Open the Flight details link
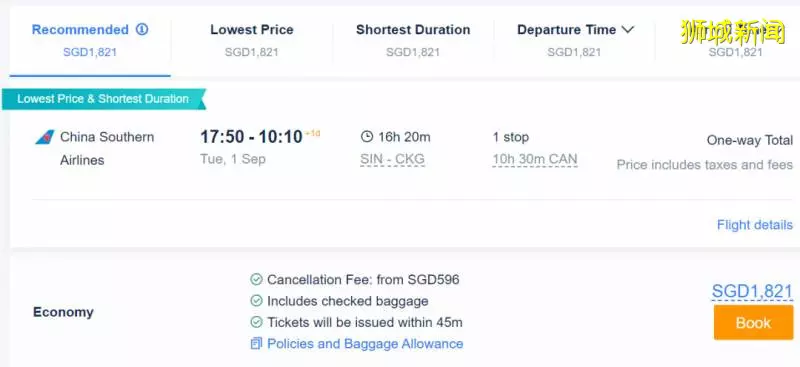Image resolution: width=800 pixels, height=367 pixels. tap(755, 225)
